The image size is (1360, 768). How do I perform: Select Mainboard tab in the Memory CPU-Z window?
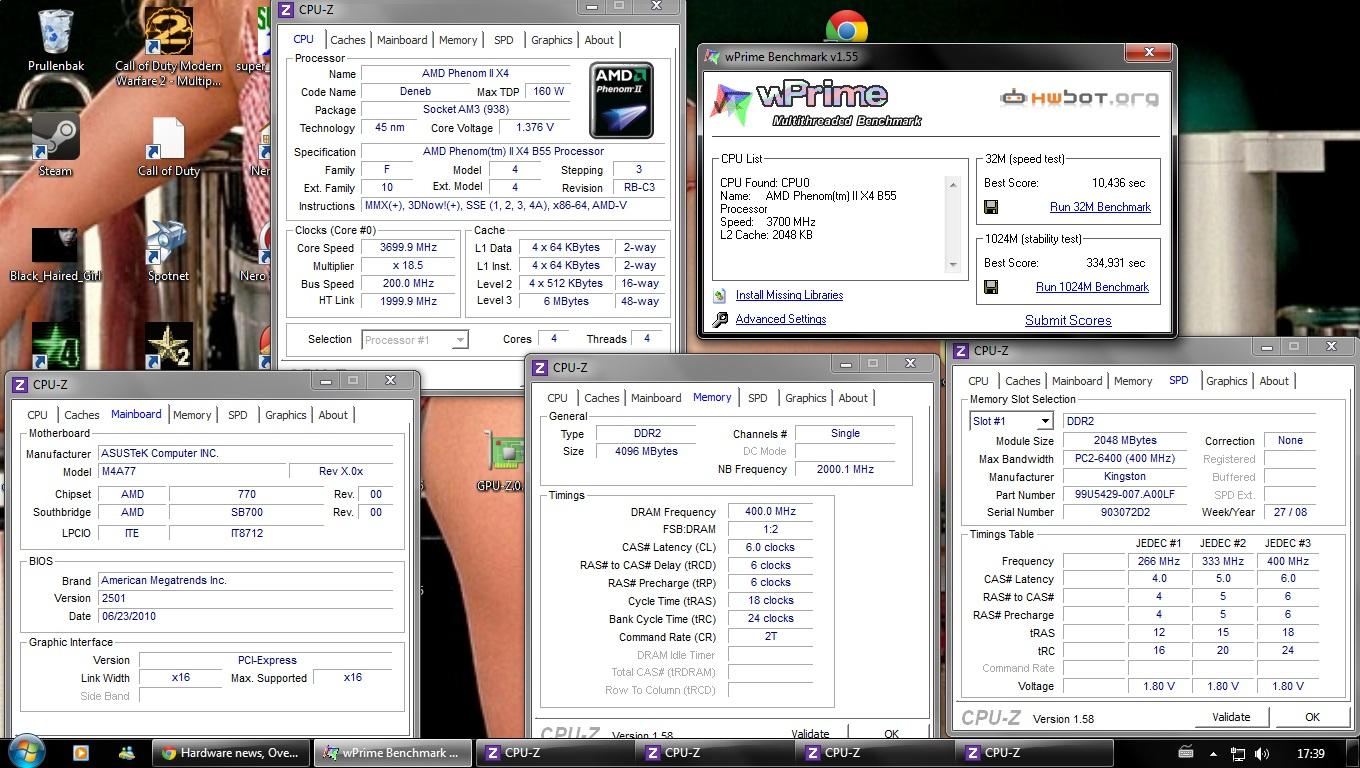[656, 398]
